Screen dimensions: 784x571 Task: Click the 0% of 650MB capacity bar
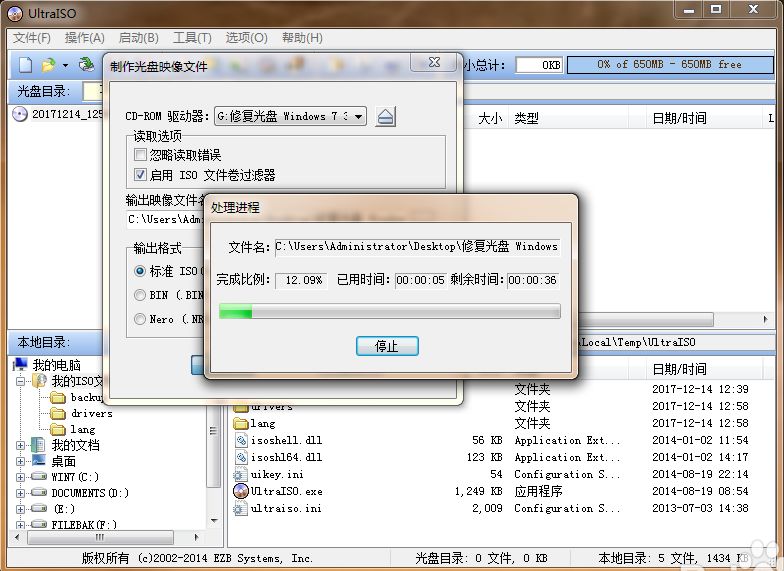tap(670, 64)
